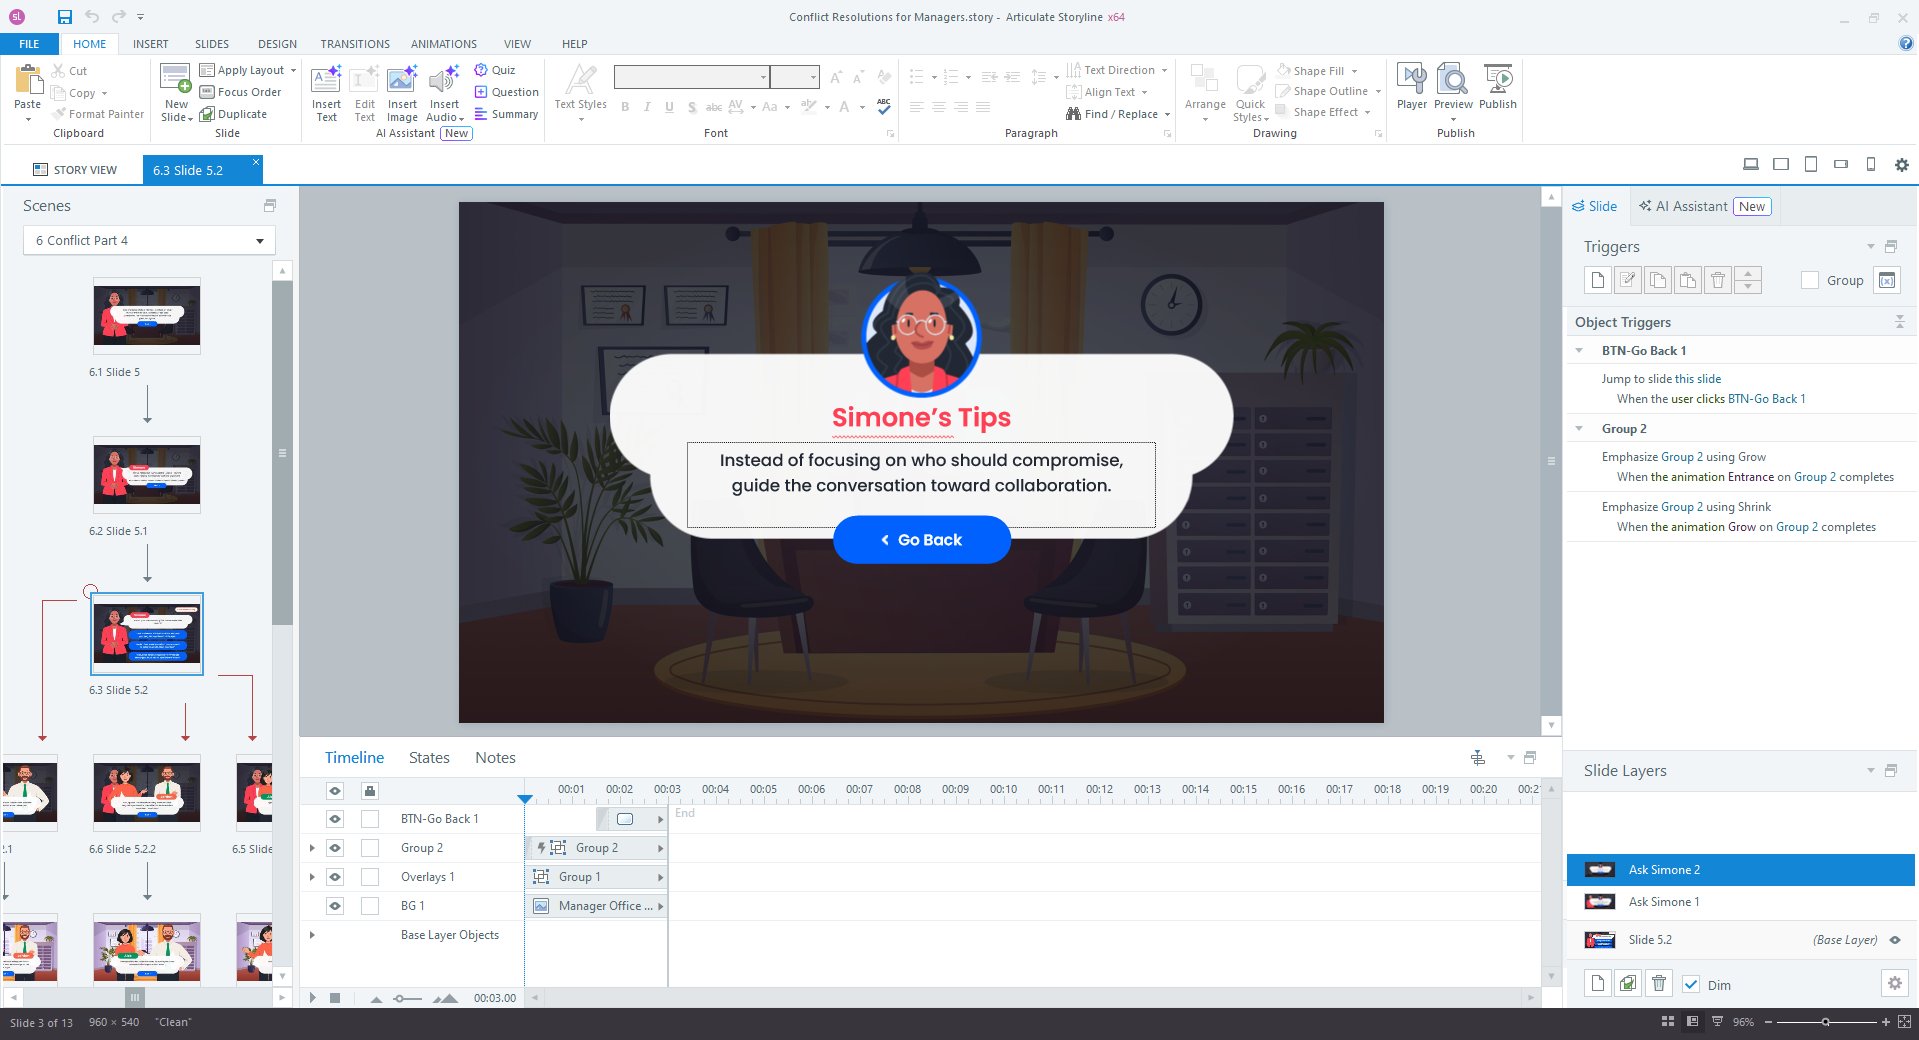Click the Find / Replace binoculars icon
Viewport: 1919px width, 1040px height.
[x=1073, y=114]
